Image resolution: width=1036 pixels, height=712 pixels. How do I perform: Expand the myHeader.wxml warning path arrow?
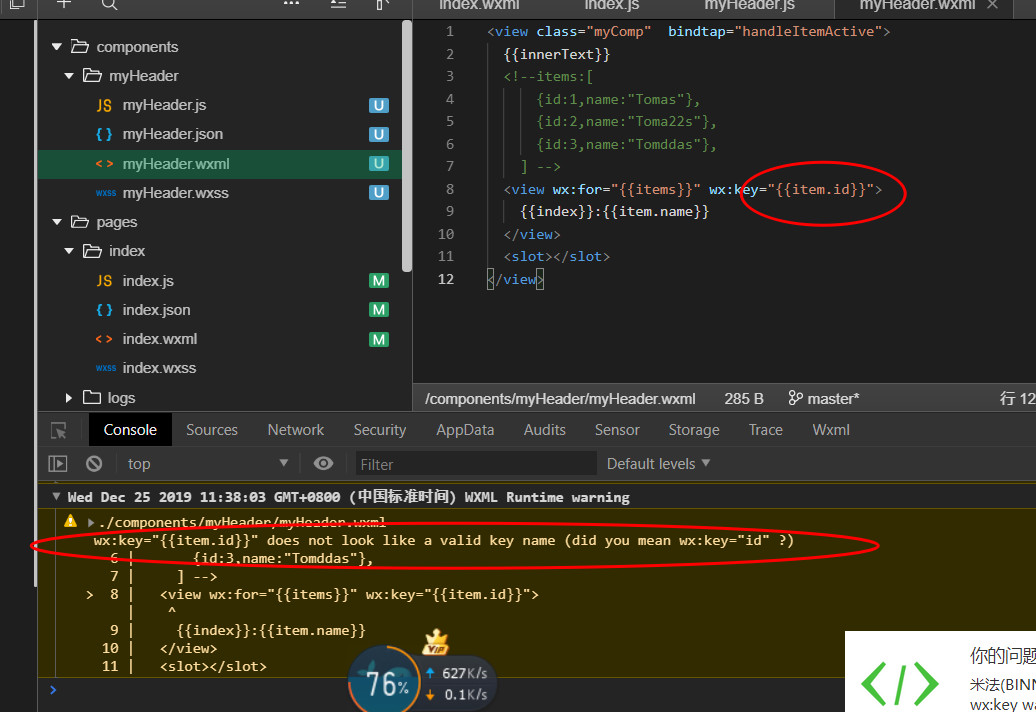click(91, 522)
